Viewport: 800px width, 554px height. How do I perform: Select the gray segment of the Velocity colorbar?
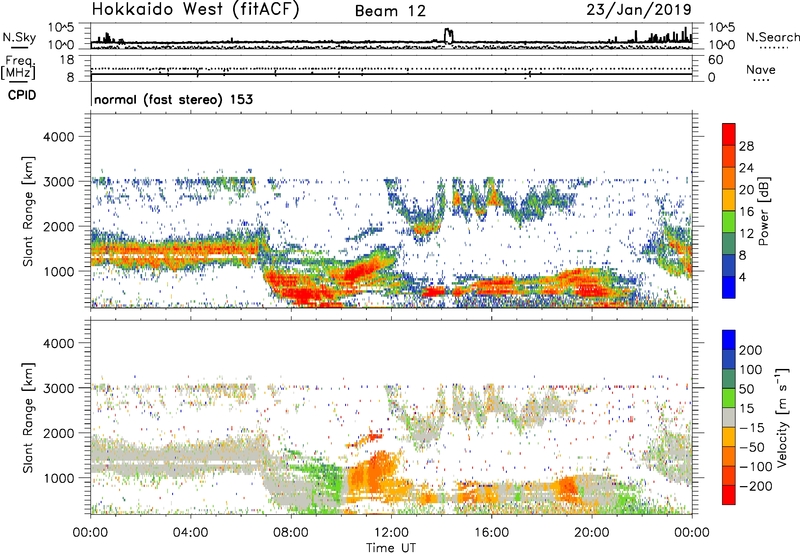click(x=729, y=418)
